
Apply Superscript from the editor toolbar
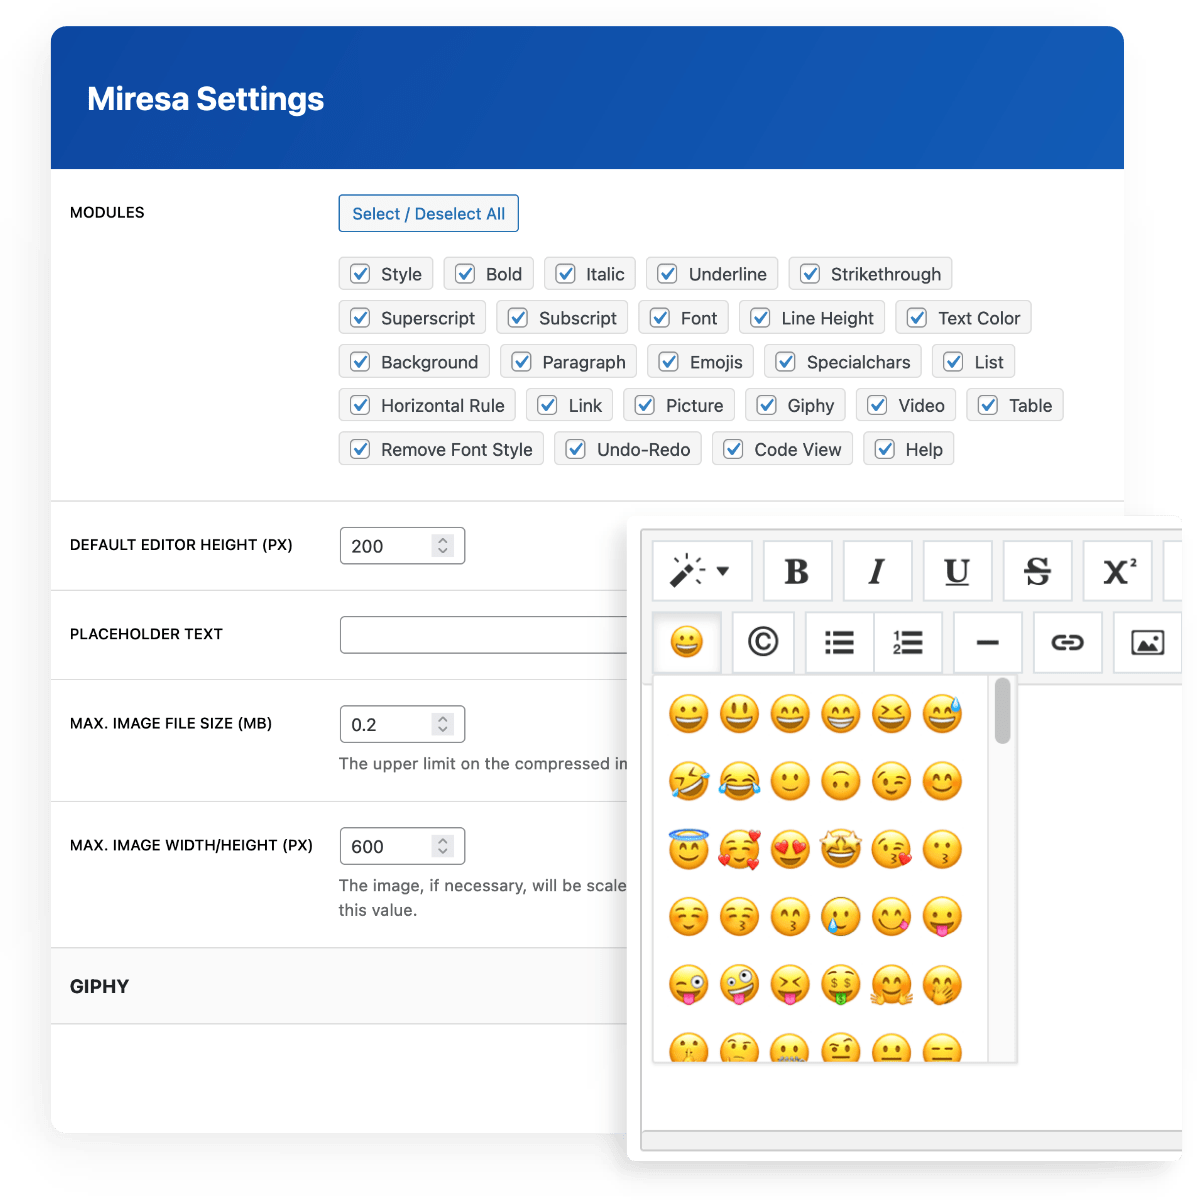pos(1118,571)
